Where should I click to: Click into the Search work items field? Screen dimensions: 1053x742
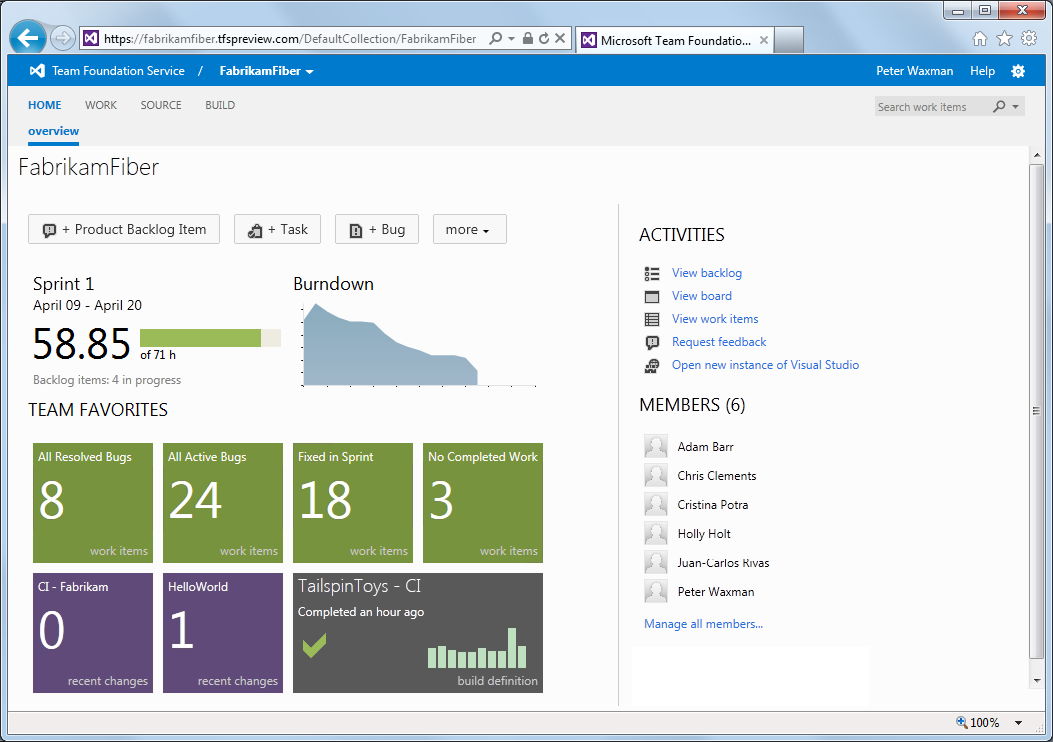click(932, 106)
